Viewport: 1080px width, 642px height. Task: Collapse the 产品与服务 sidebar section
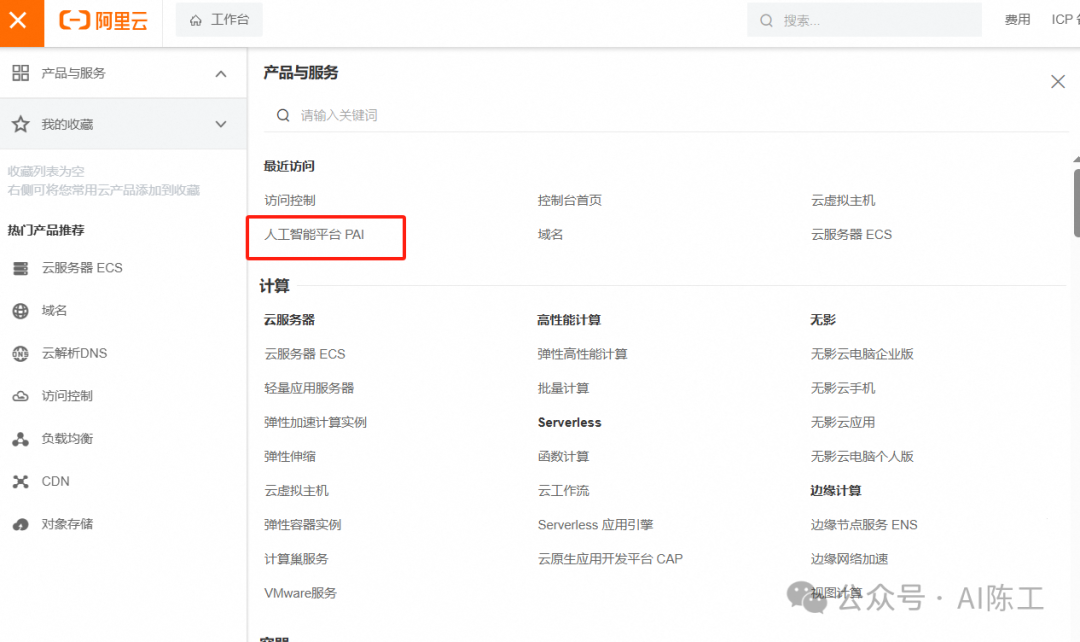click(220, 74)
